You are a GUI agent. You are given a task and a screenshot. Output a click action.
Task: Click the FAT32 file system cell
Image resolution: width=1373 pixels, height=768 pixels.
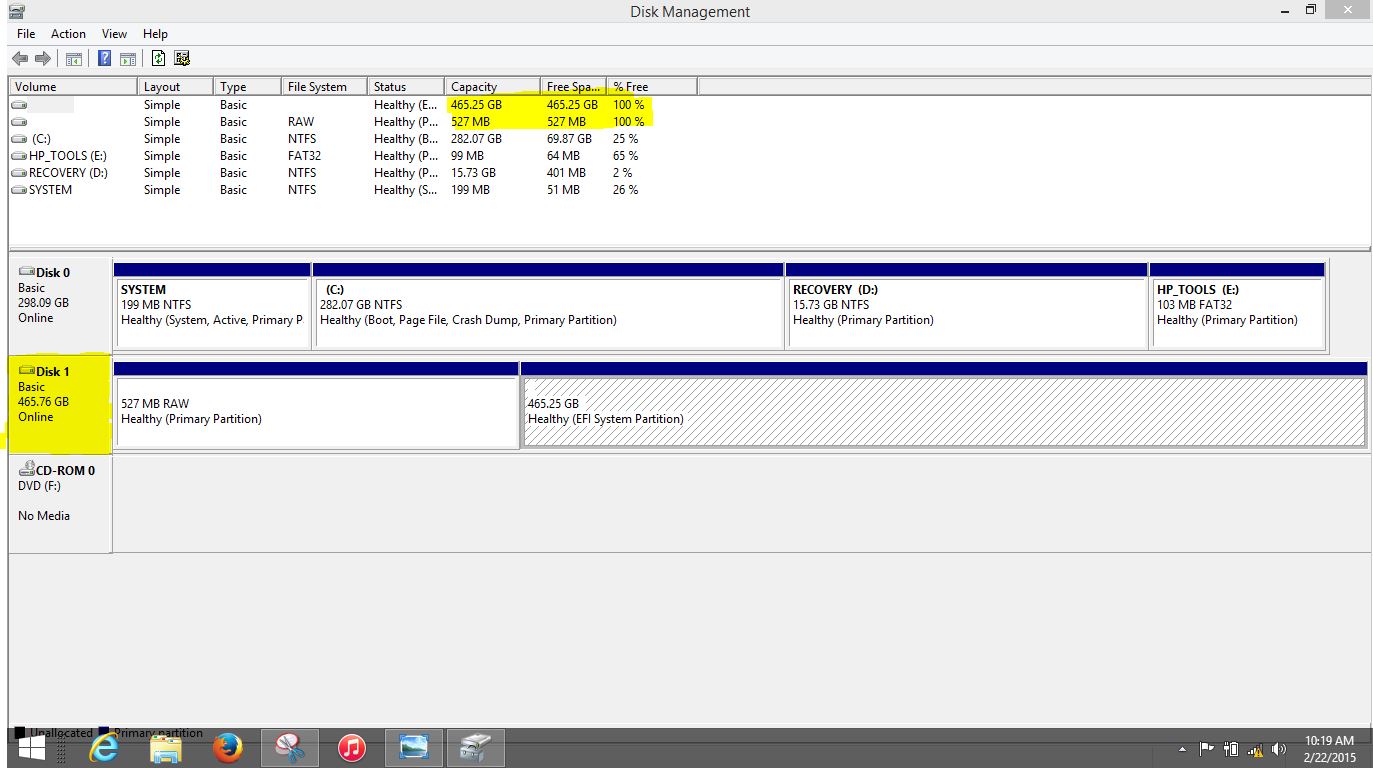click(302, 156)
